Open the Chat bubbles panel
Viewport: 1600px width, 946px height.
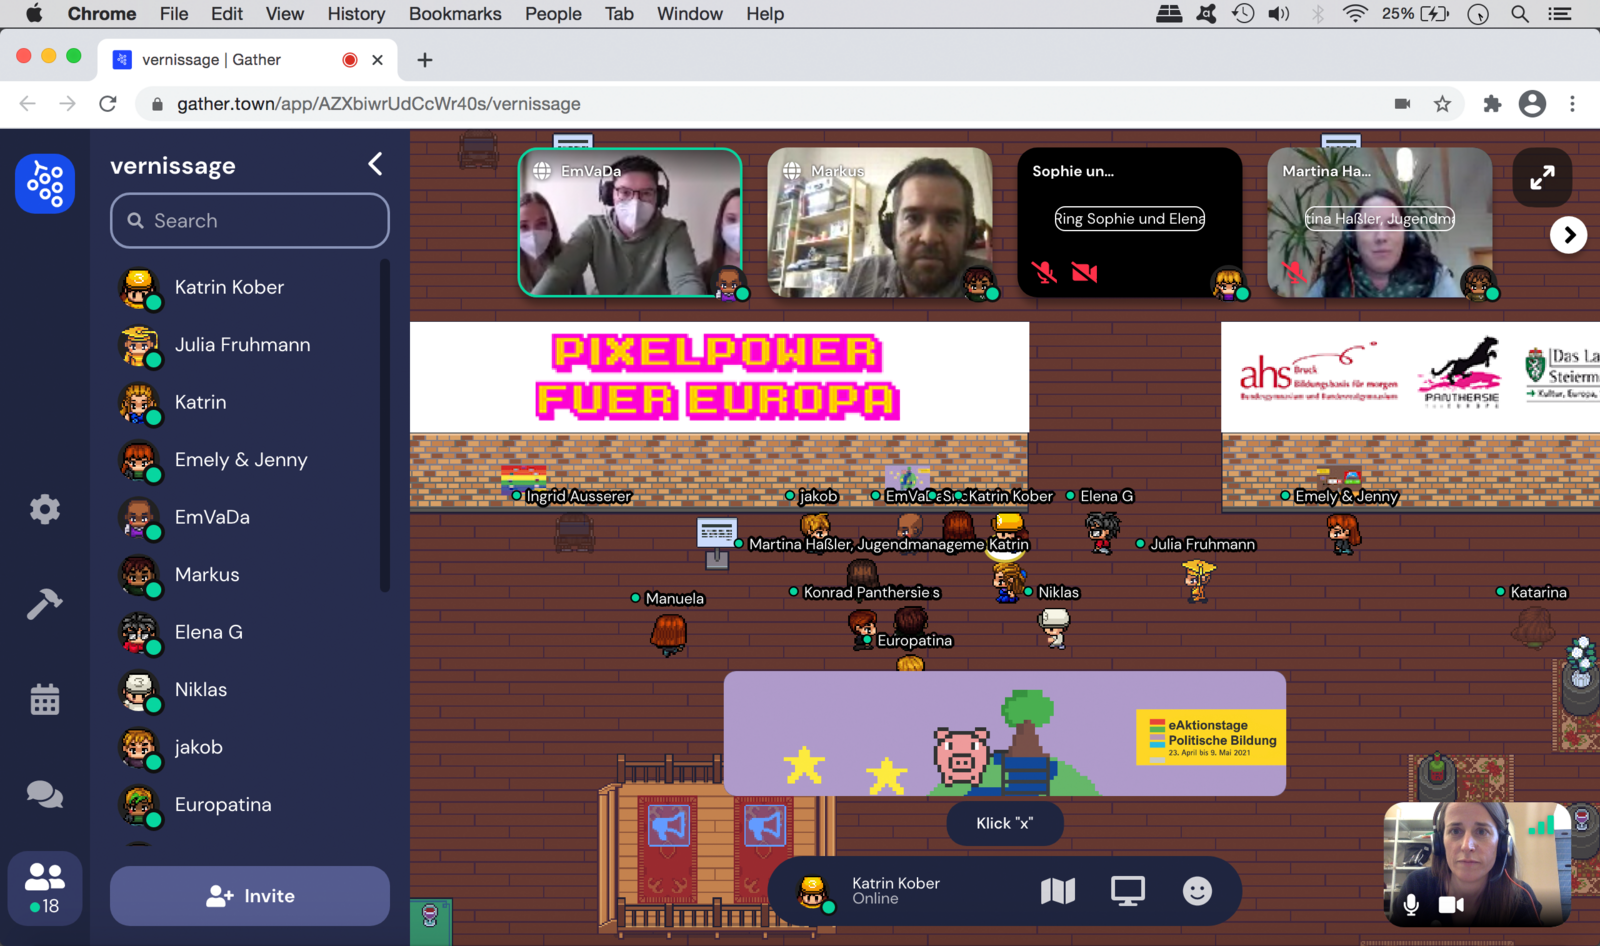click(x=44, y=794)
